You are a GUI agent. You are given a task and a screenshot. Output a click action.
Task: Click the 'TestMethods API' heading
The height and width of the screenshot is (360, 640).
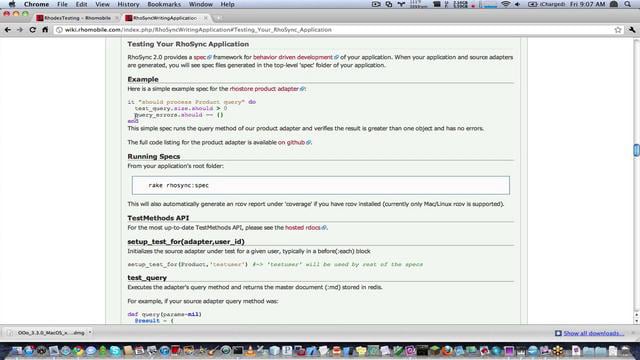(x=158, y=218)
